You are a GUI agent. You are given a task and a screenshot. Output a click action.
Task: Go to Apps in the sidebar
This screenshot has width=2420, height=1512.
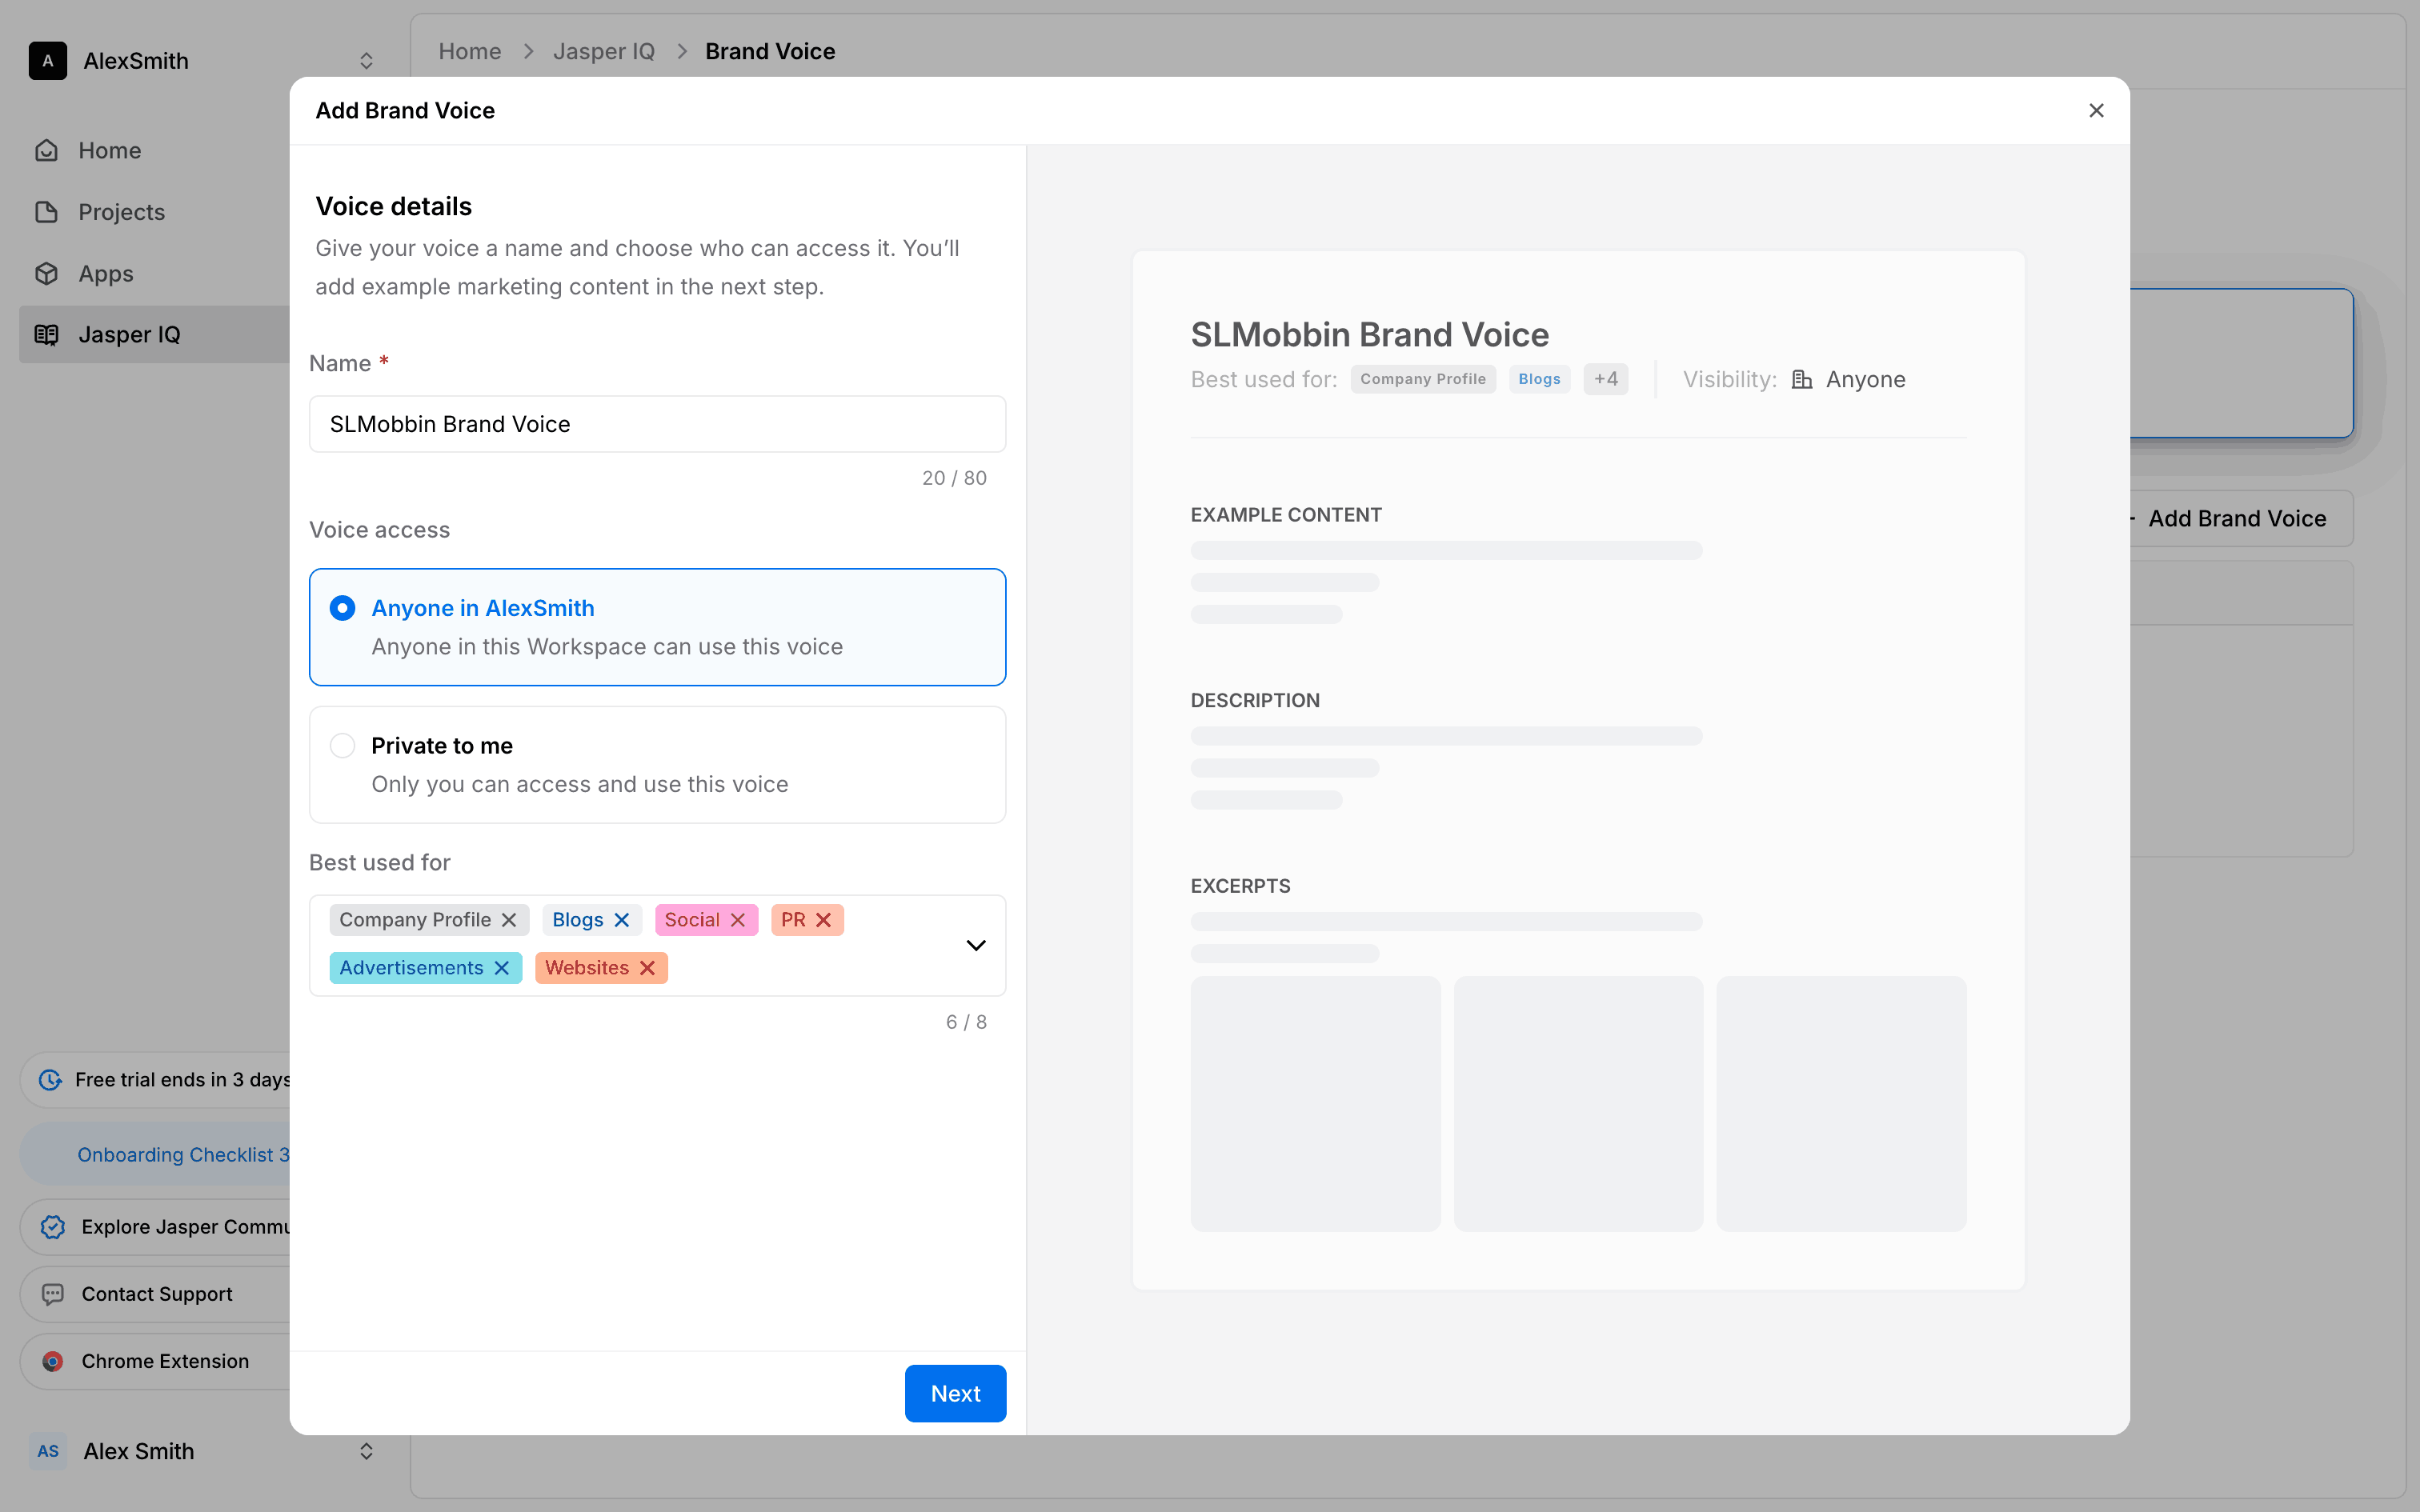[x=105, y=273]
